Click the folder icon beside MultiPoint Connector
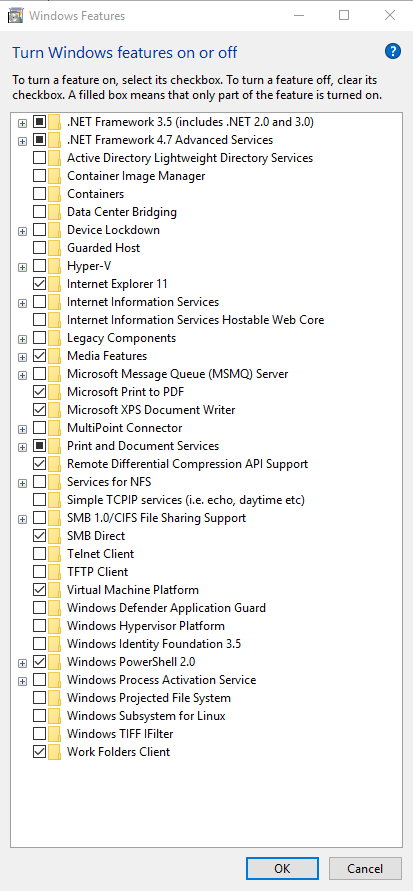 tap(55, 428)
